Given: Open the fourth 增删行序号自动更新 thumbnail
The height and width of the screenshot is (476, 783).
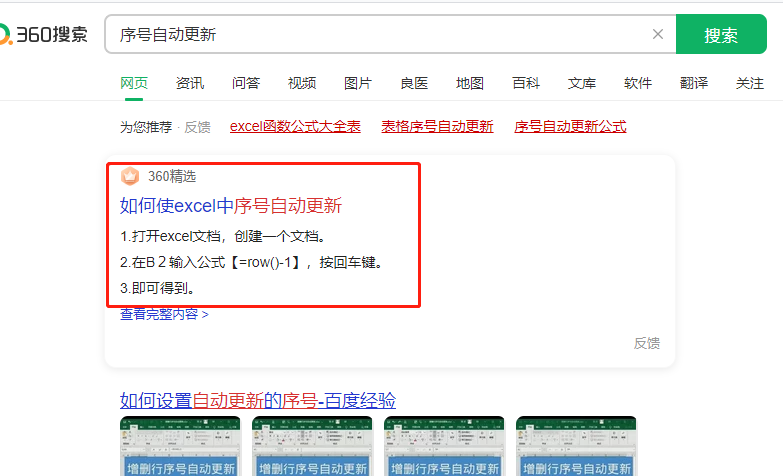Looking at the screenshot, I should coord(576,446).
